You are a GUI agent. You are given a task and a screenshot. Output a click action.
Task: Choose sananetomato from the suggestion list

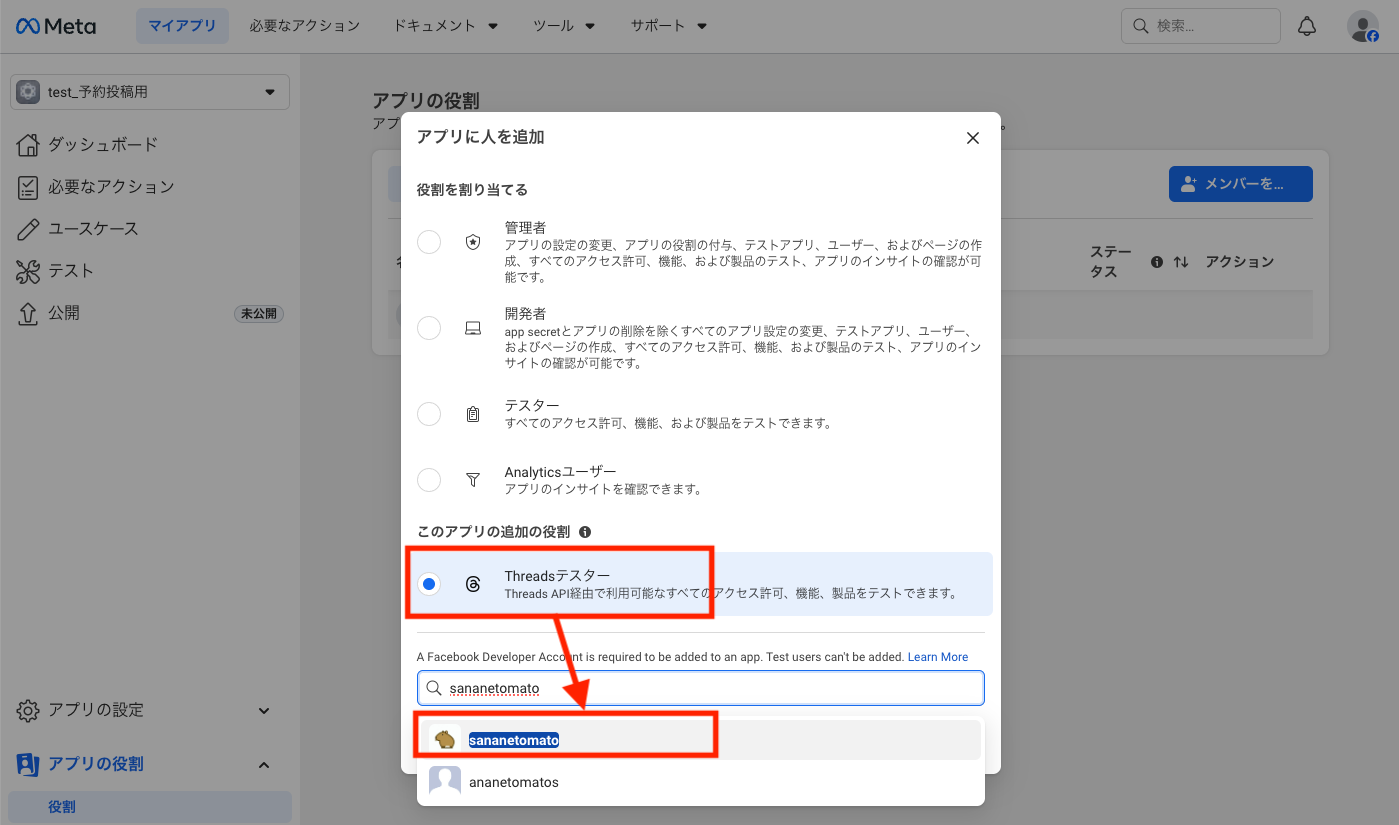[514, 740]
